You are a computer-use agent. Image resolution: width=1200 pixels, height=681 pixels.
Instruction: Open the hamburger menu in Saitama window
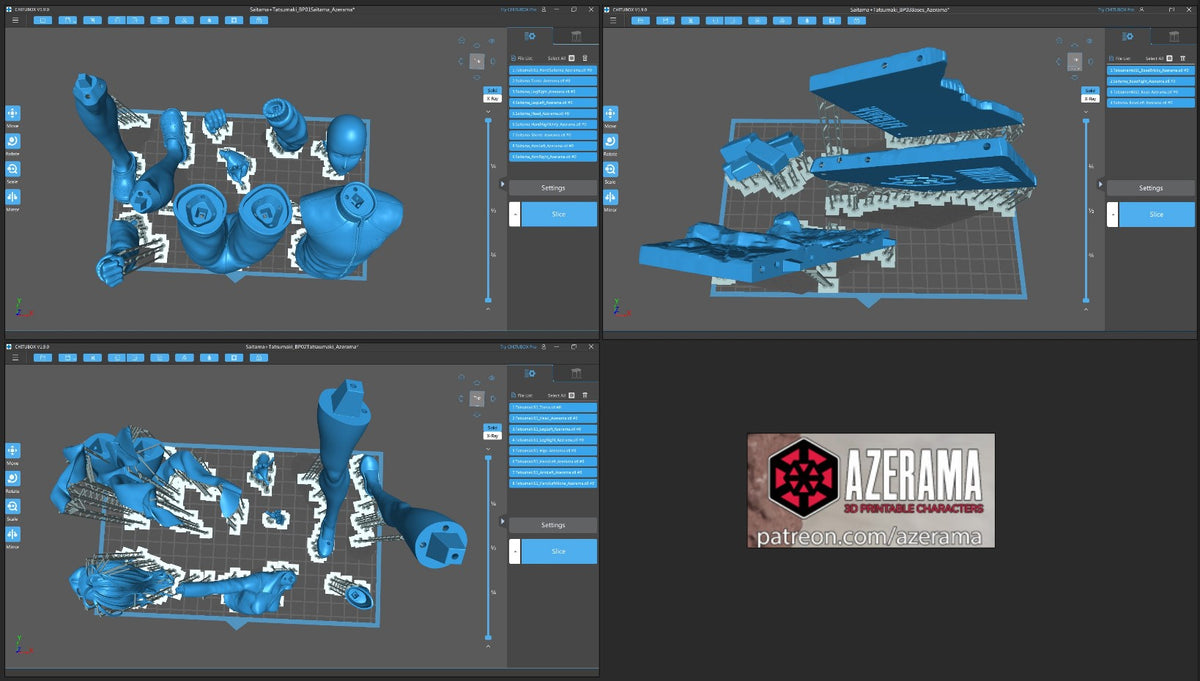[15, 20]
